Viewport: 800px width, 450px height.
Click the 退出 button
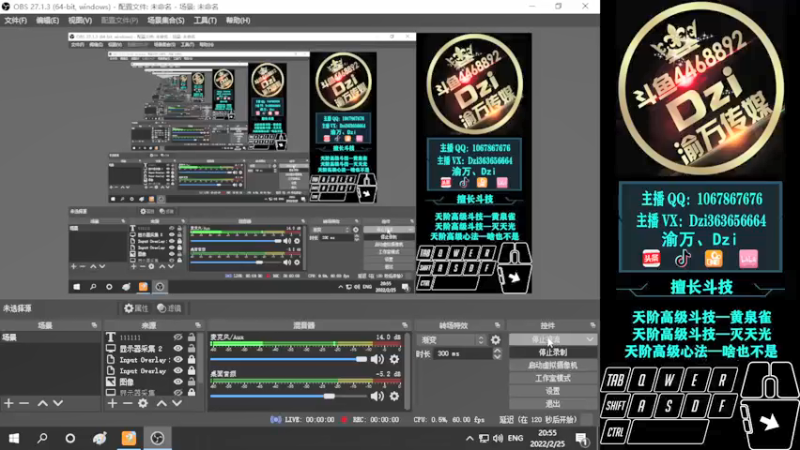(x=553, y=404)
